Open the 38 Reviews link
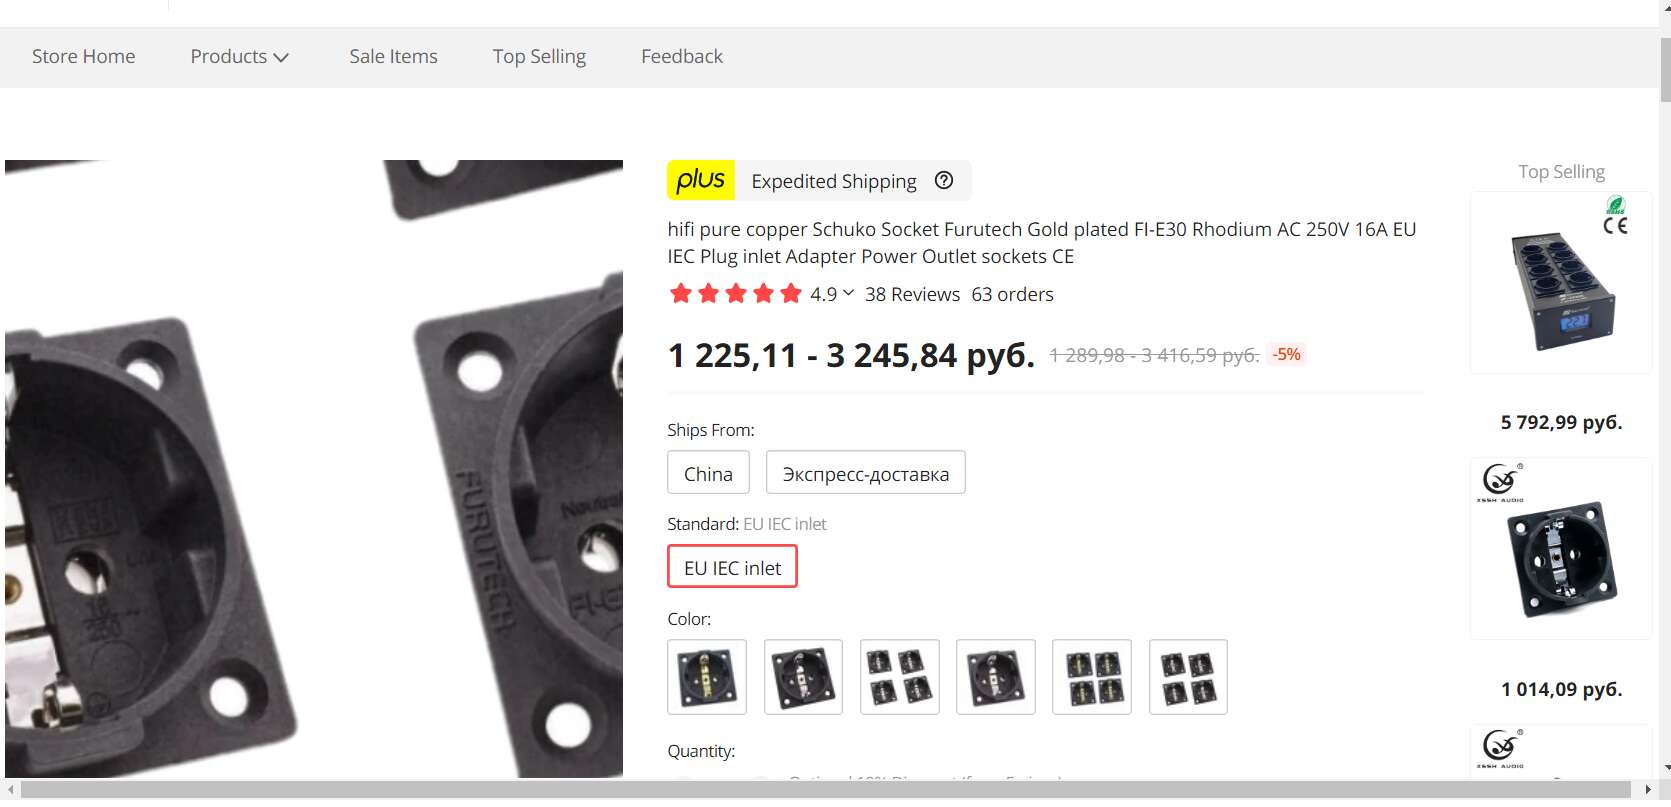1671x807 pixels. pyautogui.click(x=912, y=294)
